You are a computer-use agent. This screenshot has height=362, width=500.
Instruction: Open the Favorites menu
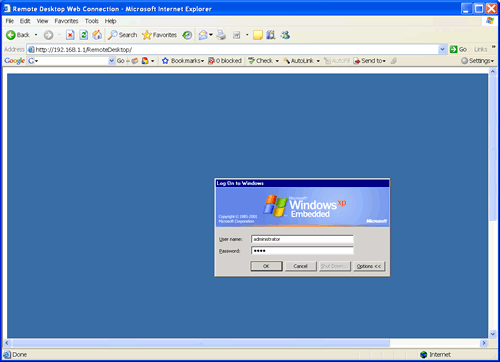click(66, 21)
